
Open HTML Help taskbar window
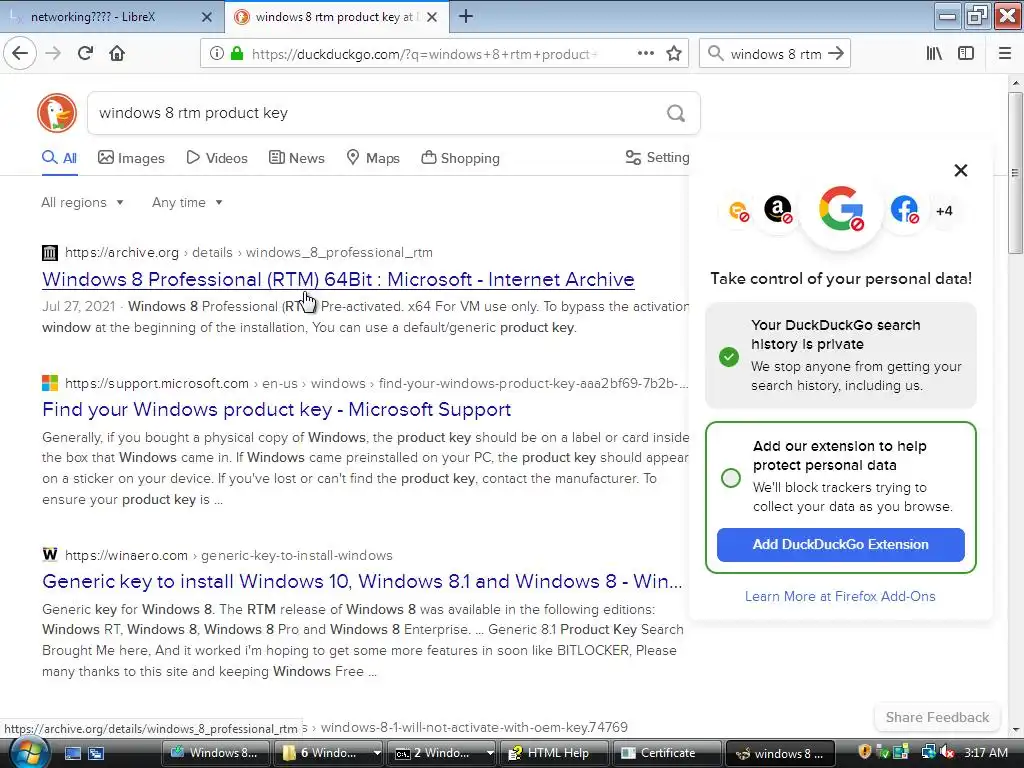554,753
